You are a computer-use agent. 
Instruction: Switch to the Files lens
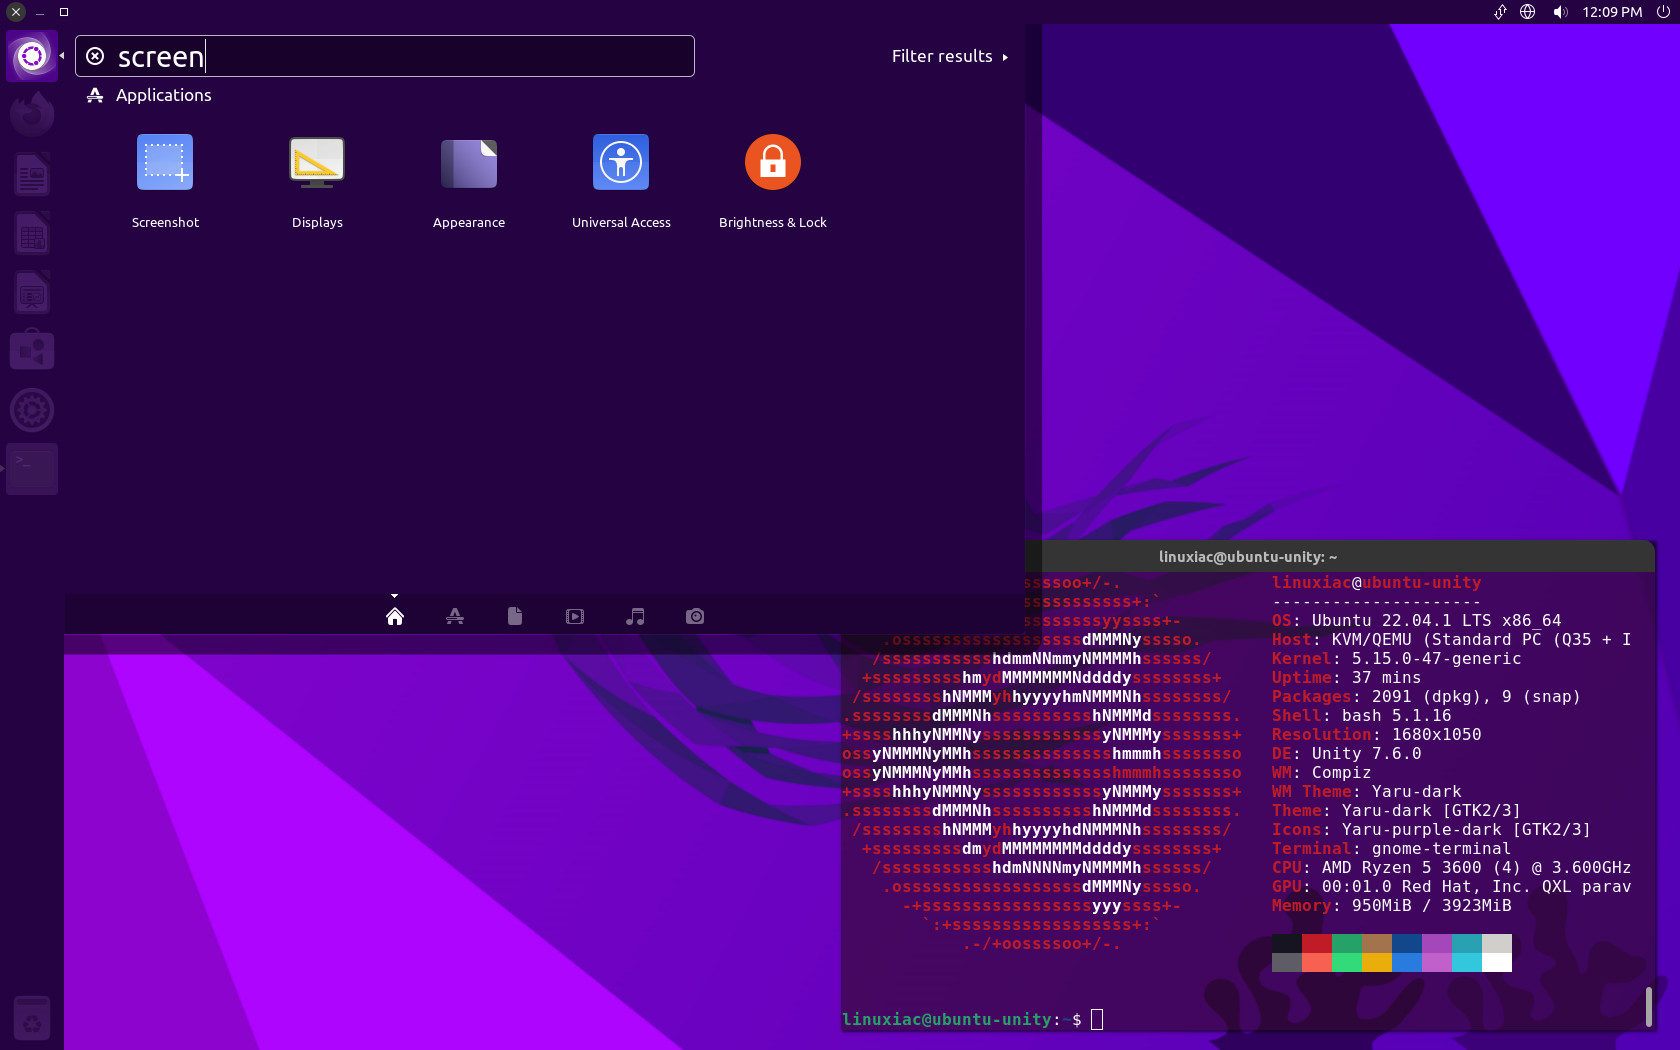tap(515, 616)
